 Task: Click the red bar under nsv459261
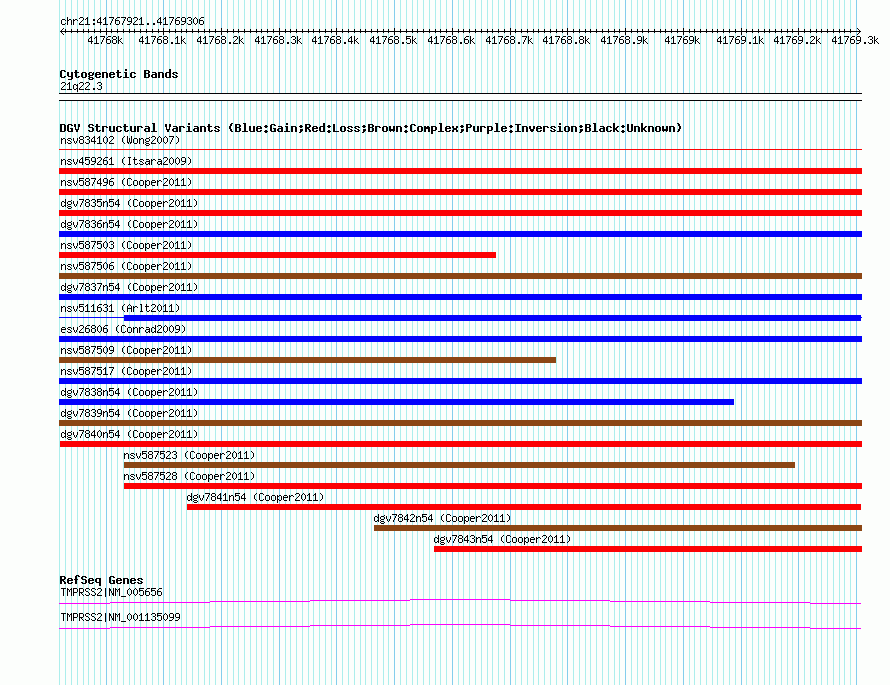[460, 171]
